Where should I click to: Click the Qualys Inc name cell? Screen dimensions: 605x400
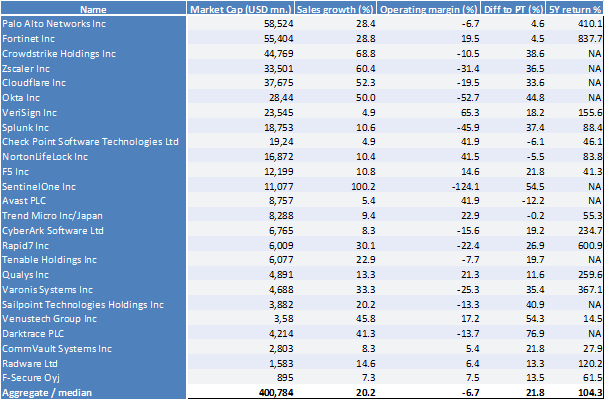pos(25,275)
